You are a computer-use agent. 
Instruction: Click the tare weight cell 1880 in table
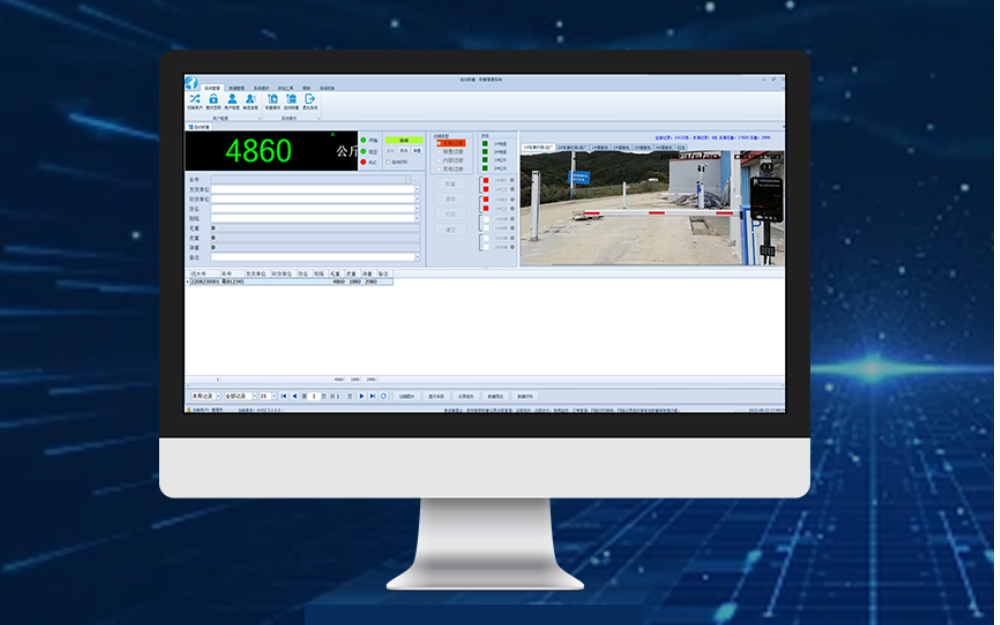[355, 281]
